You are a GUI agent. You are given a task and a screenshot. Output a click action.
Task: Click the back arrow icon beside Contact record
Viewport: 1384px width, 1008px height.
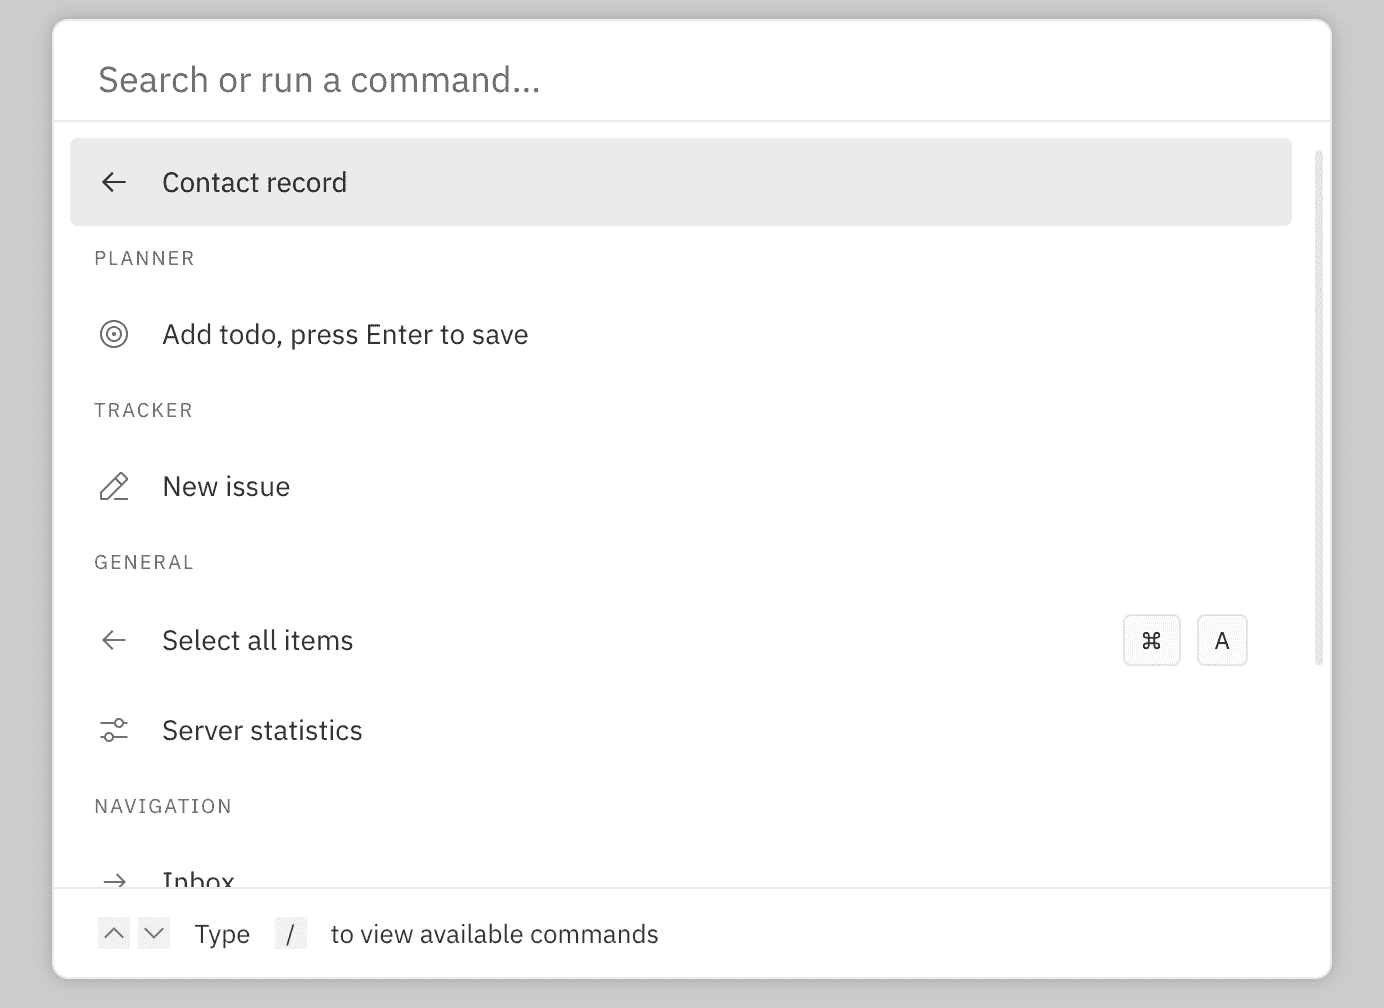click(114, 182)
